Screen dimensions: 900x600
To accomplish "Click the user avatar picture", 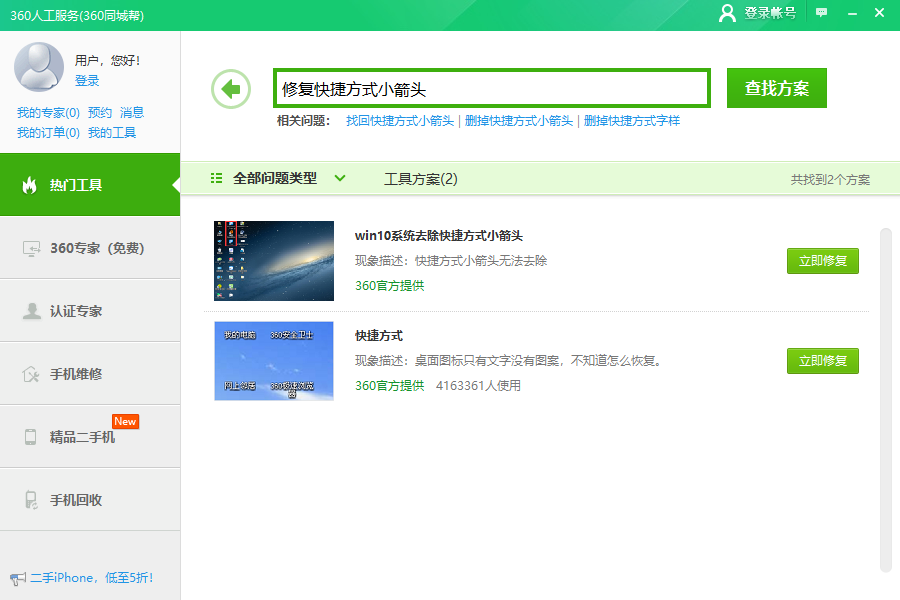I will pyautogui.click(x=39, y=66).
